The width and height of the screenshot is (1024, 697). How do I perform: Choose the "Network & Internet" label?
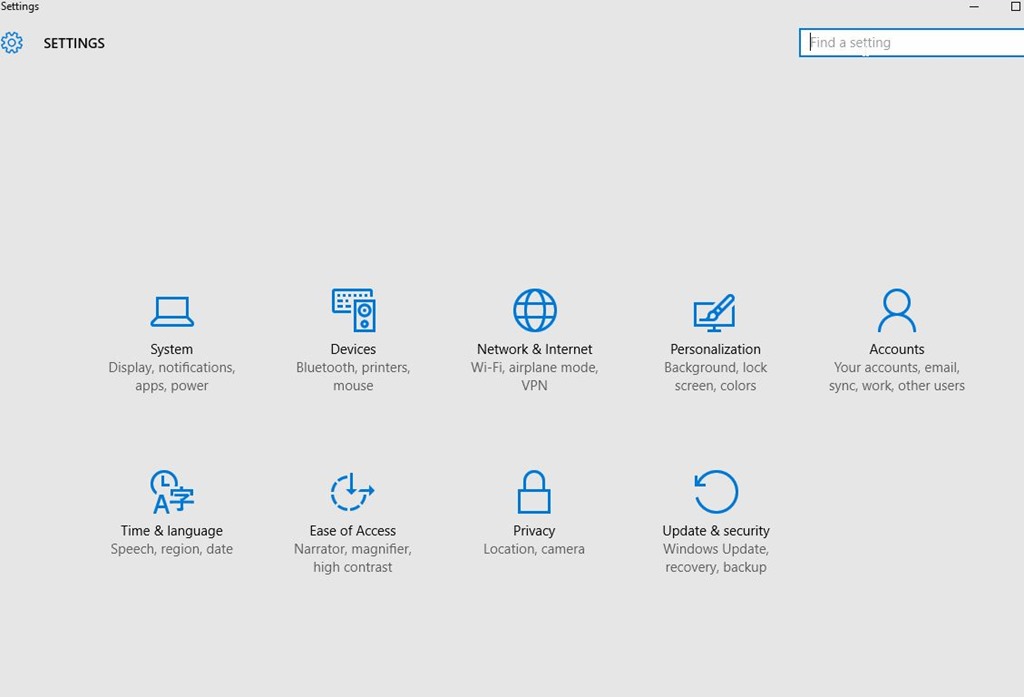coord(534,349)
